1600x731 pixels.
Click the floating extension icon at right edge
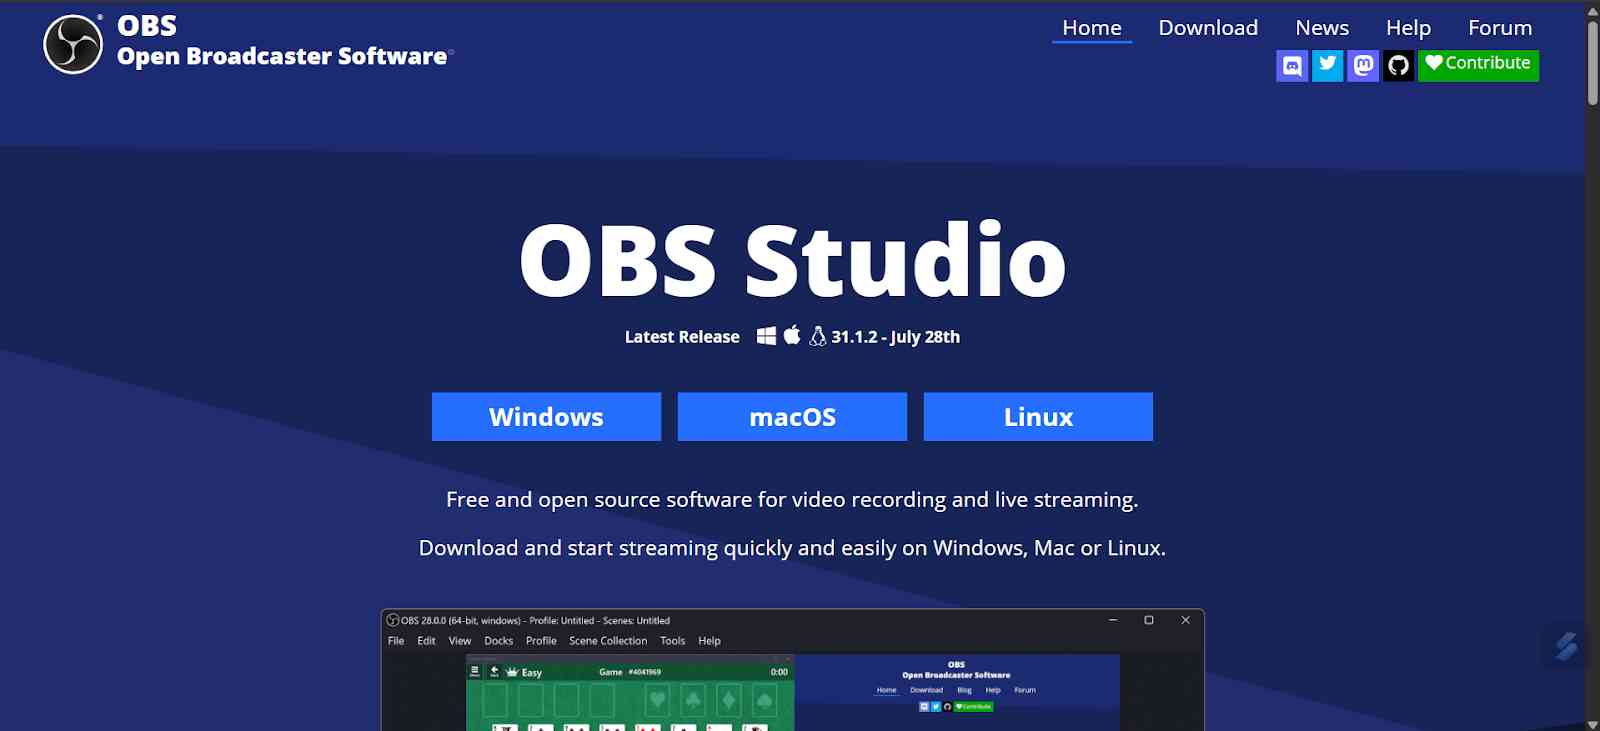coord(1566,646)
